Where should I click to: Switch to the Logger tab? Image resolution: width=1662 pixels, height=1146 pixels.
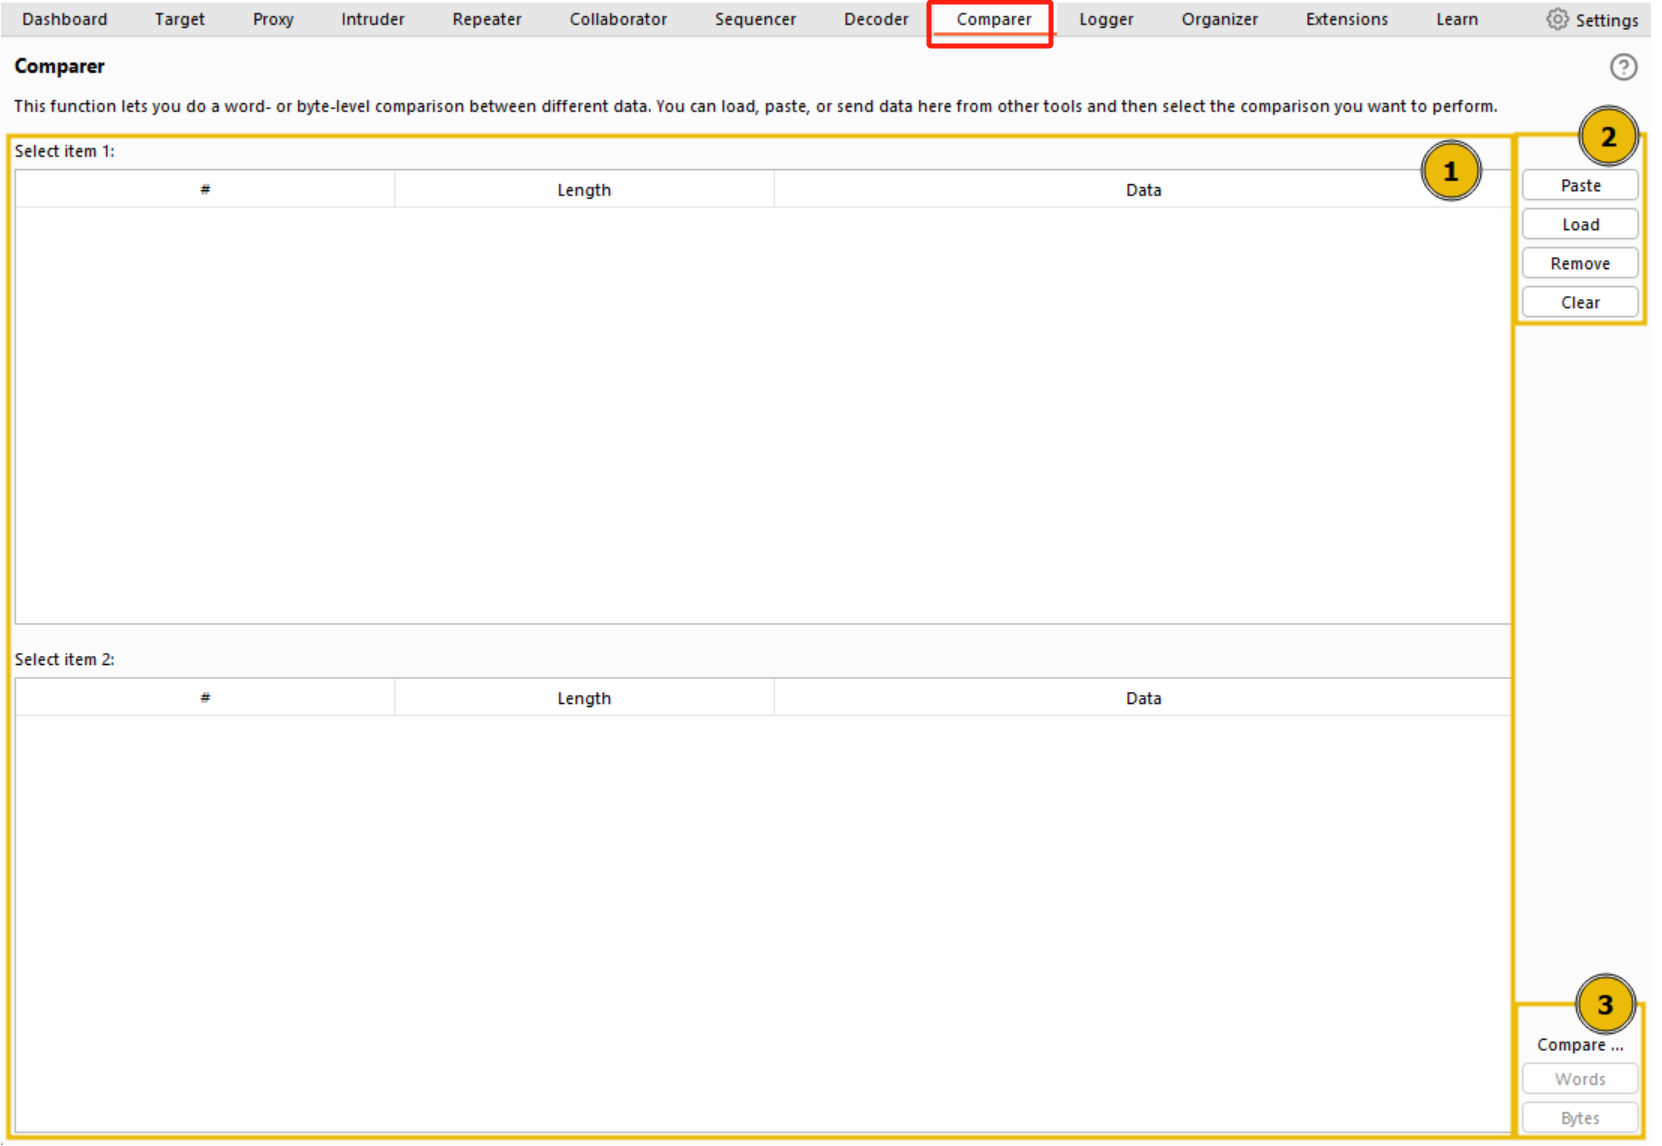click(1105, 19)
